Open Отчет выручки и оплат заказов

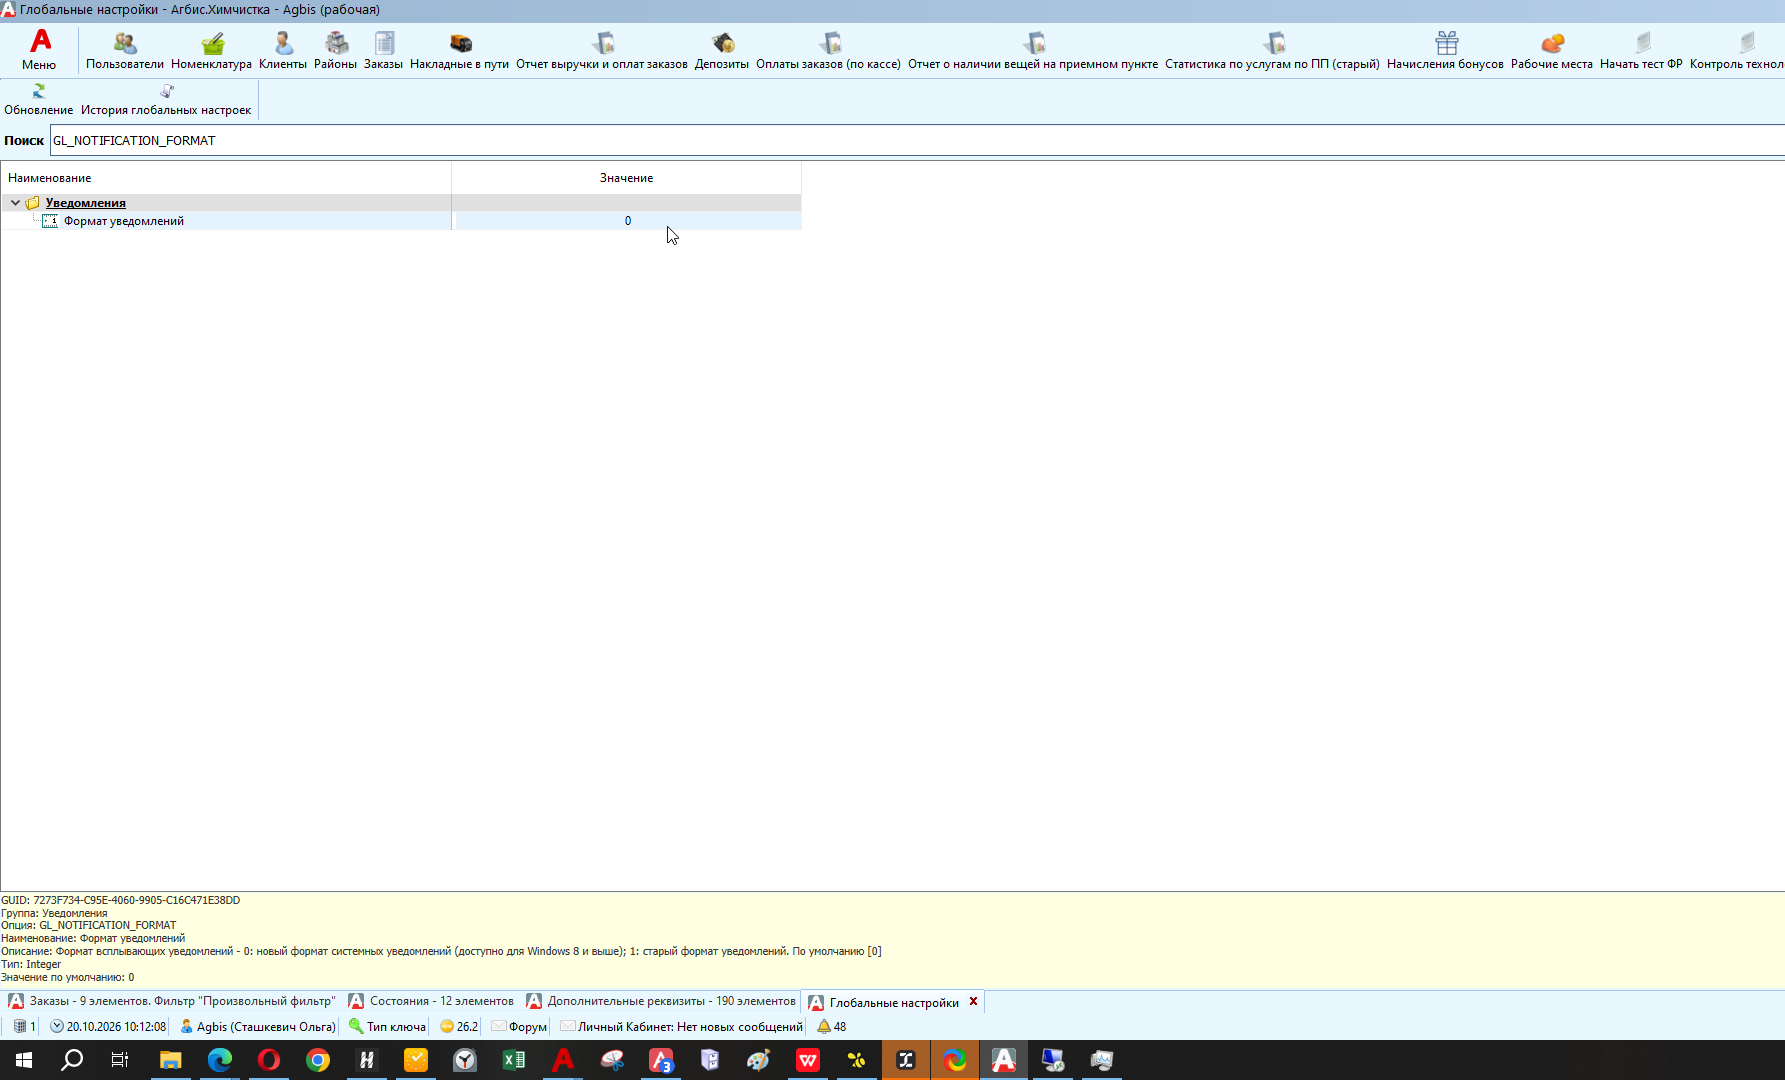point(602,49)
